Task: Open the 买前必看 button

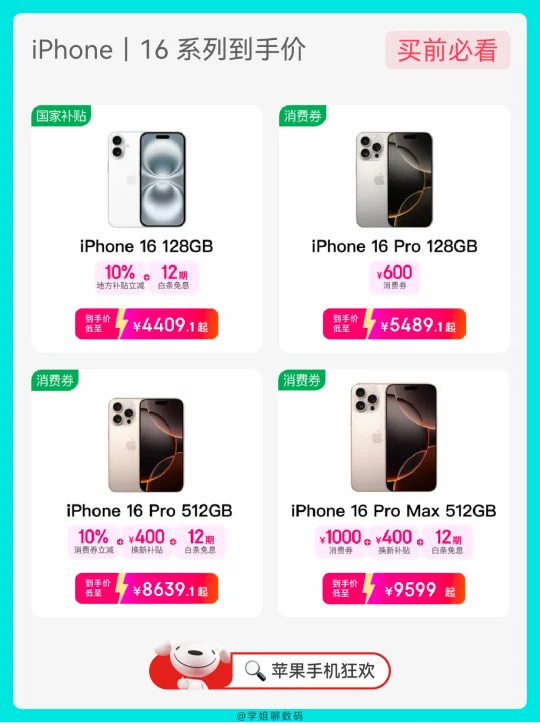Action: point(448,50)
